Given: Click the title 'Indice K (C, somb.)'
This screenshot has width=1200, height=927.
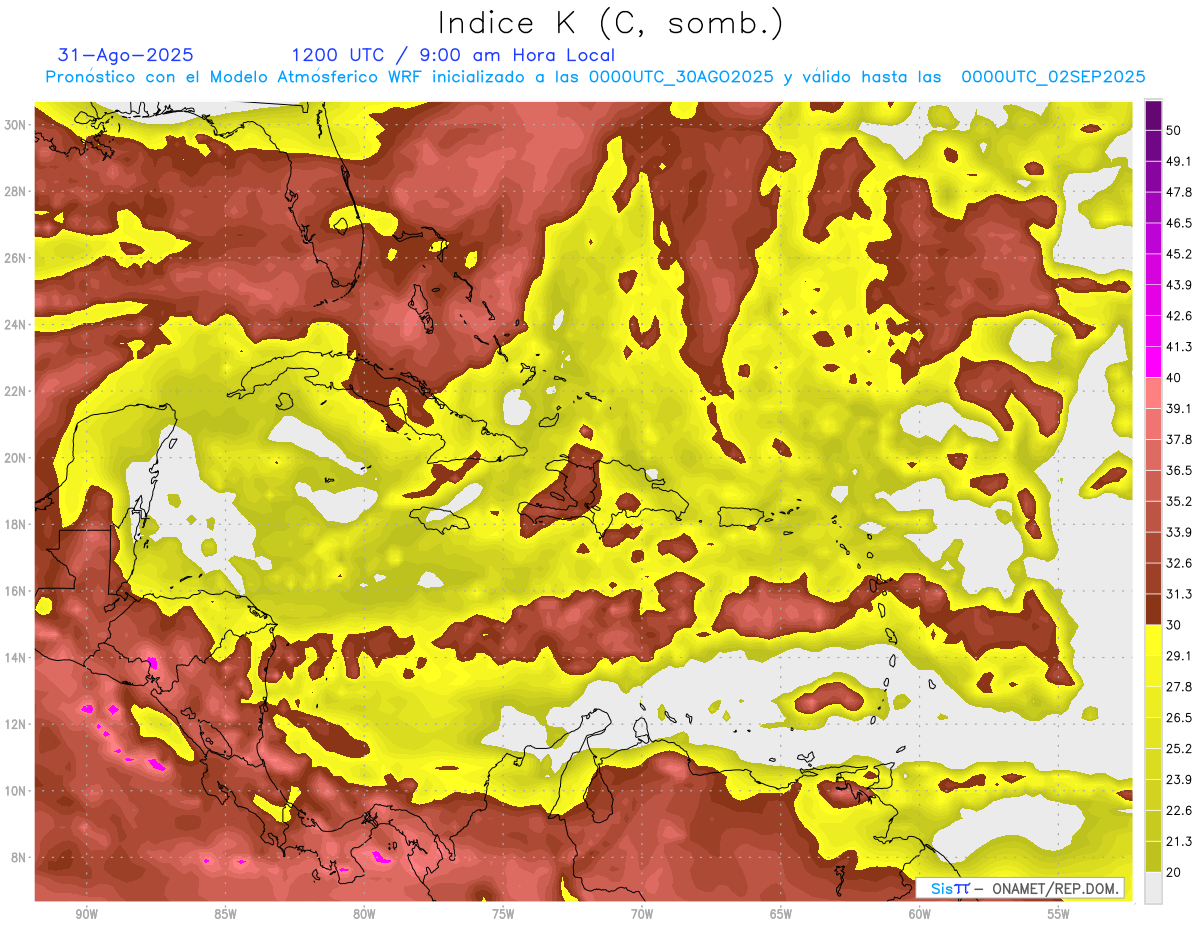Looking at the screenshot, I should [x=611, y=23].
